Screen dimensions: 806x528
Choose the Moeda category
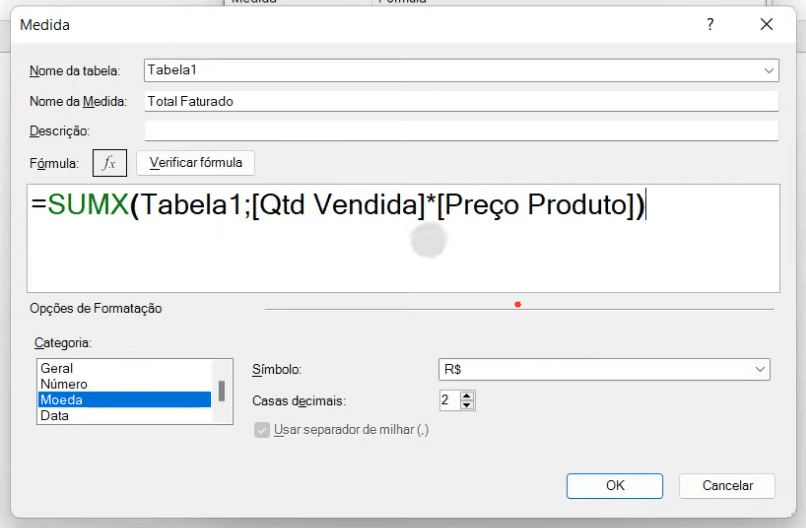coord(124,399)
